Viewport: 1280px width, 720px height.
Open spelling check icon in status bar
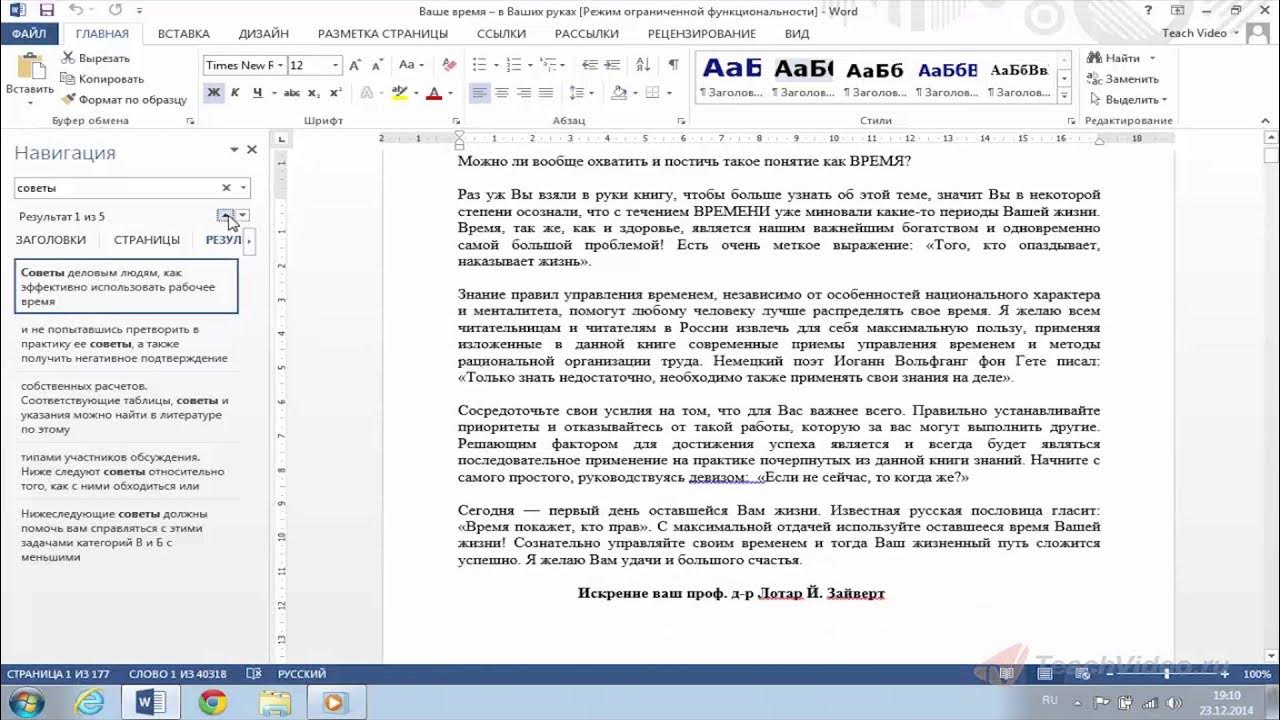point(254,674)
